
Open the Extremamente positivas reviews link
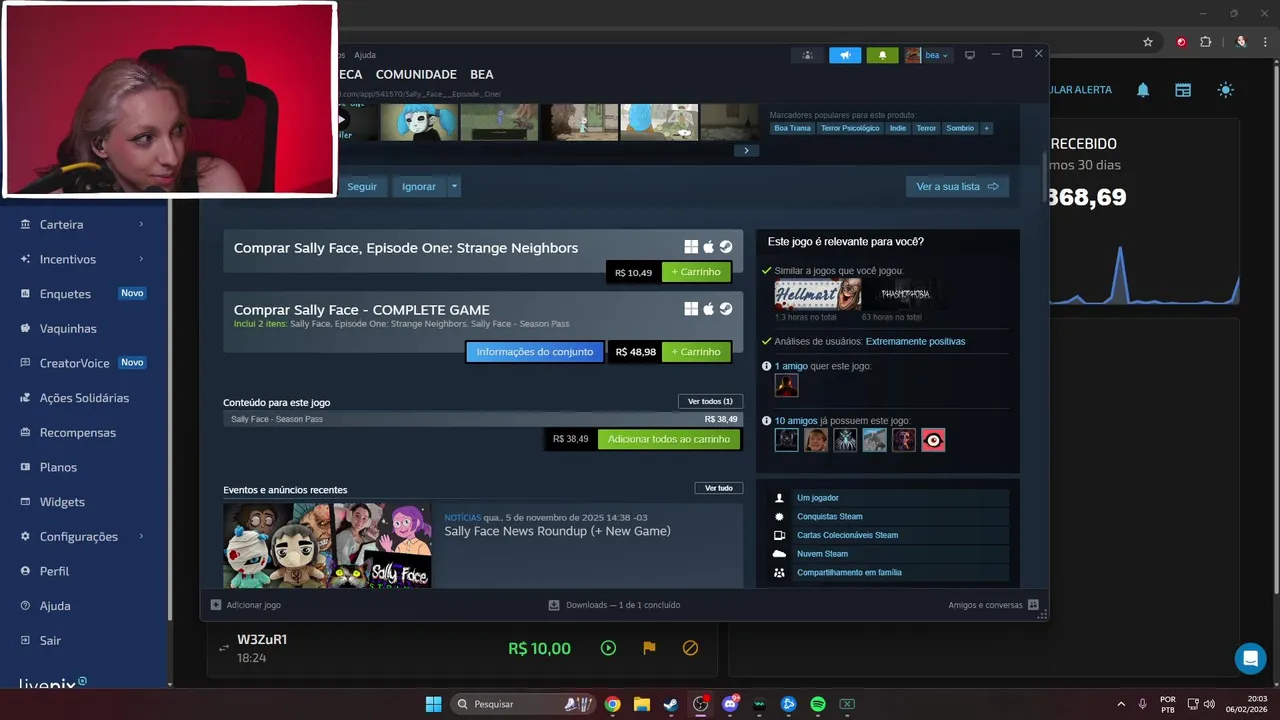915,341
